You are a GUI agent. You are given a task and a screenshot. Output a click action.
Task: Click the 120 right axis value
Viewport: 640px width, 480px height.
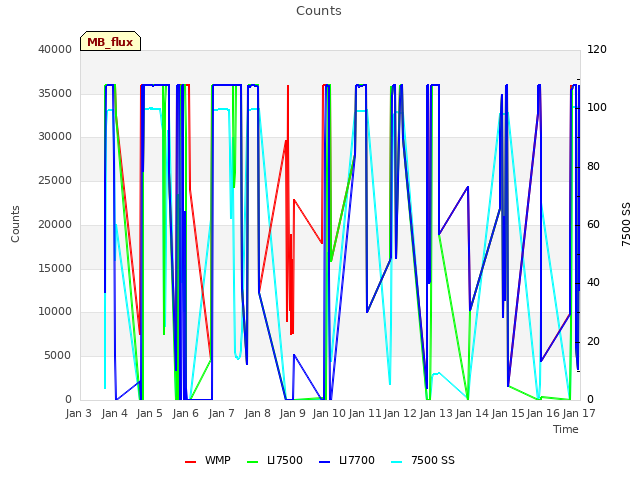coord(597,49)
